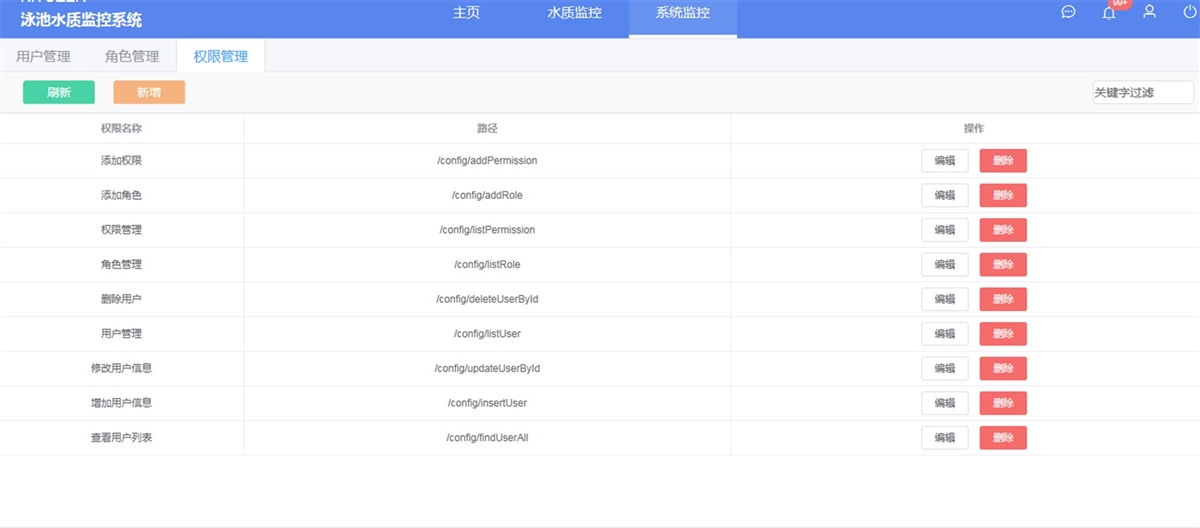This screenshot has width=1200, height=528.
Task: Edit the 增加用户信息 row
Action: pos(945,403)
